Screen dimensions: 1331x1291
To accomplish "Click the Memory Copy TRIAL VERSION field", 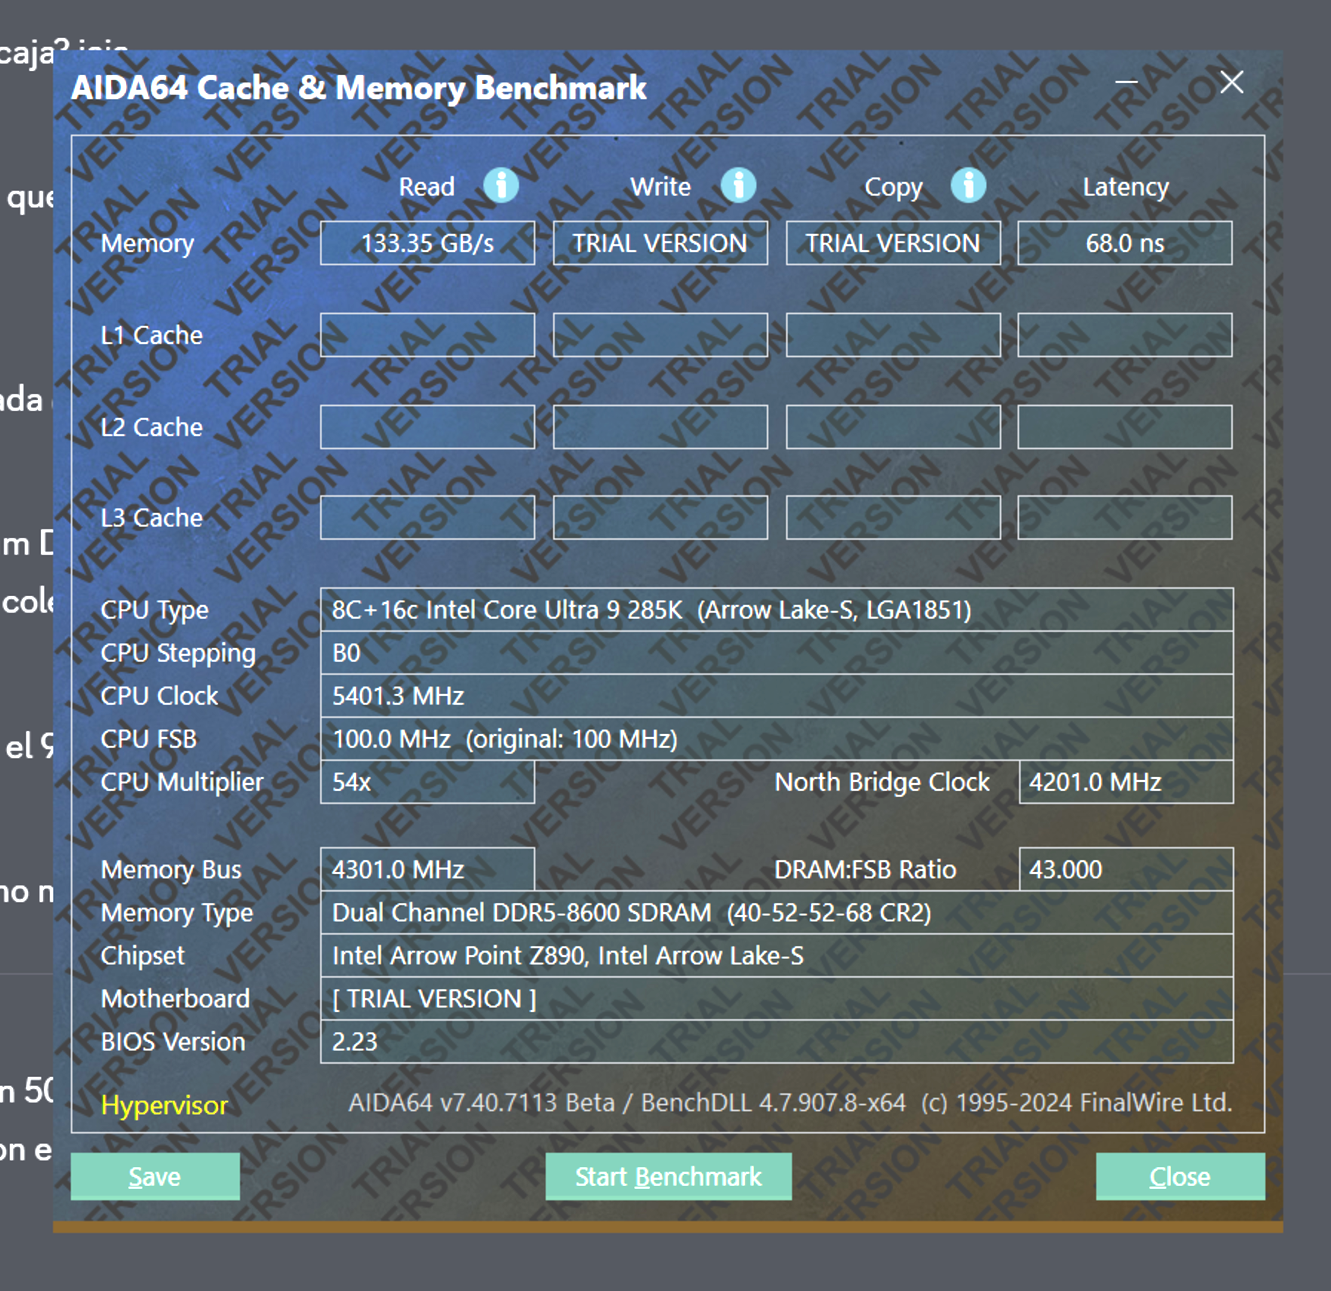I will click(x=893, y=243).
